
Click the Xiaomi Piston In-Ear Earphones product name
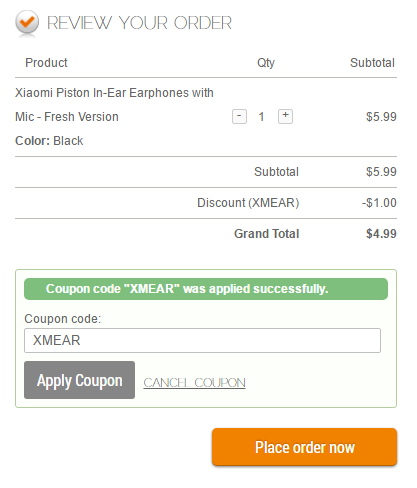(x=114, y=105)
